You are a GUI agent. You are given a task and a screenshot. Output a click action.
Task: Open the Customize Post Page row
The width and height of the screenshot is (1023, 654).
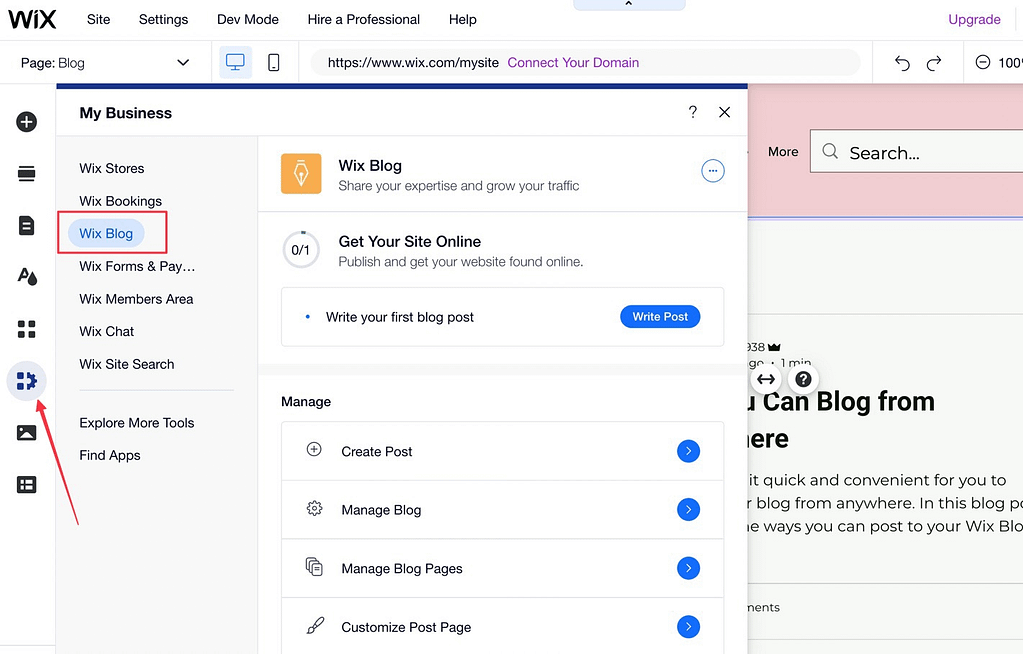pos(502,626)
